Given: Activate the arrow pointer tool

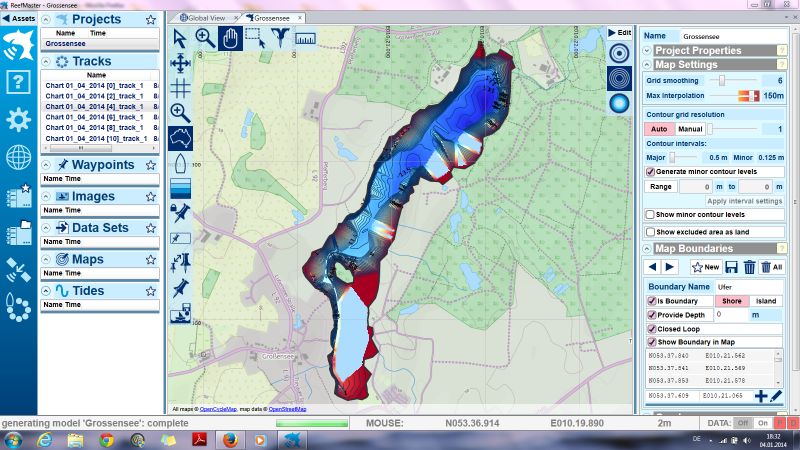Looking at the screenshot, I should click(181, 38).
